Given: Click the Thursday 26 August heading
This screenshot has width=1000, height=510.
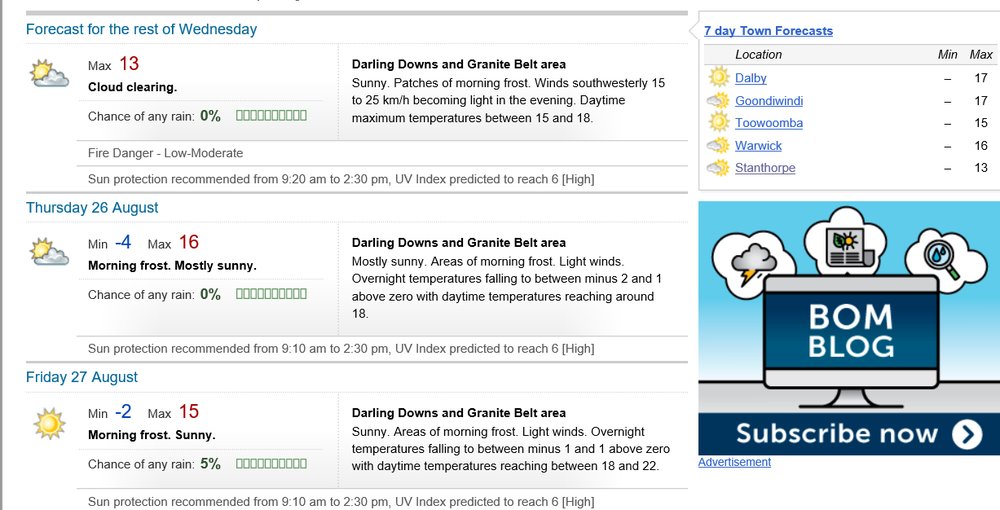Looking at the screenshot, I should click(x=92, y=208).
